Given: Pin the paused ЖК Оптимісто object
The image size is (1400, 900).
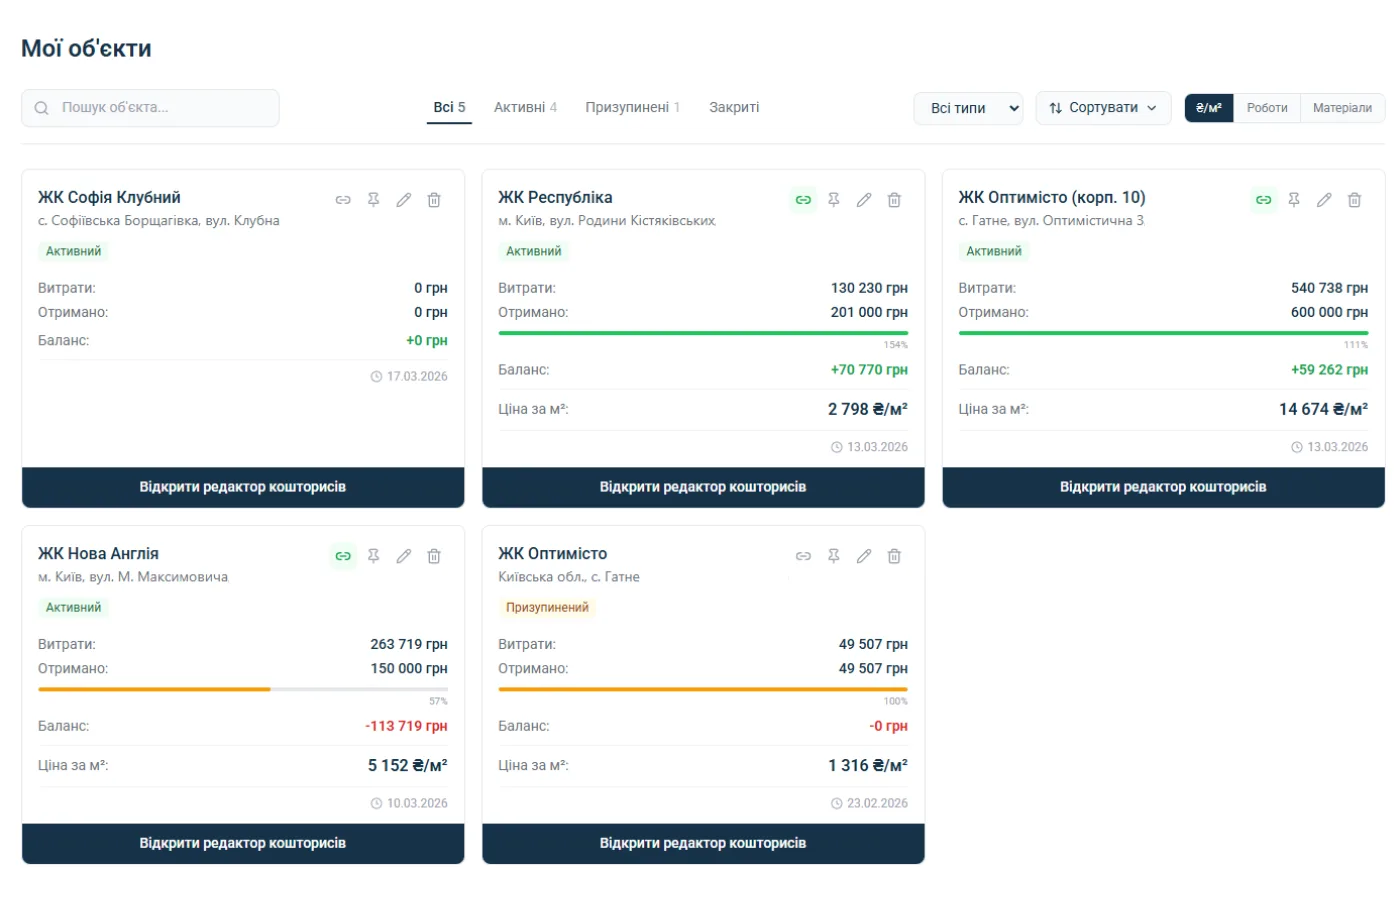Looking at the screenshot, I should pyautogui.click(x=833, y=556).
